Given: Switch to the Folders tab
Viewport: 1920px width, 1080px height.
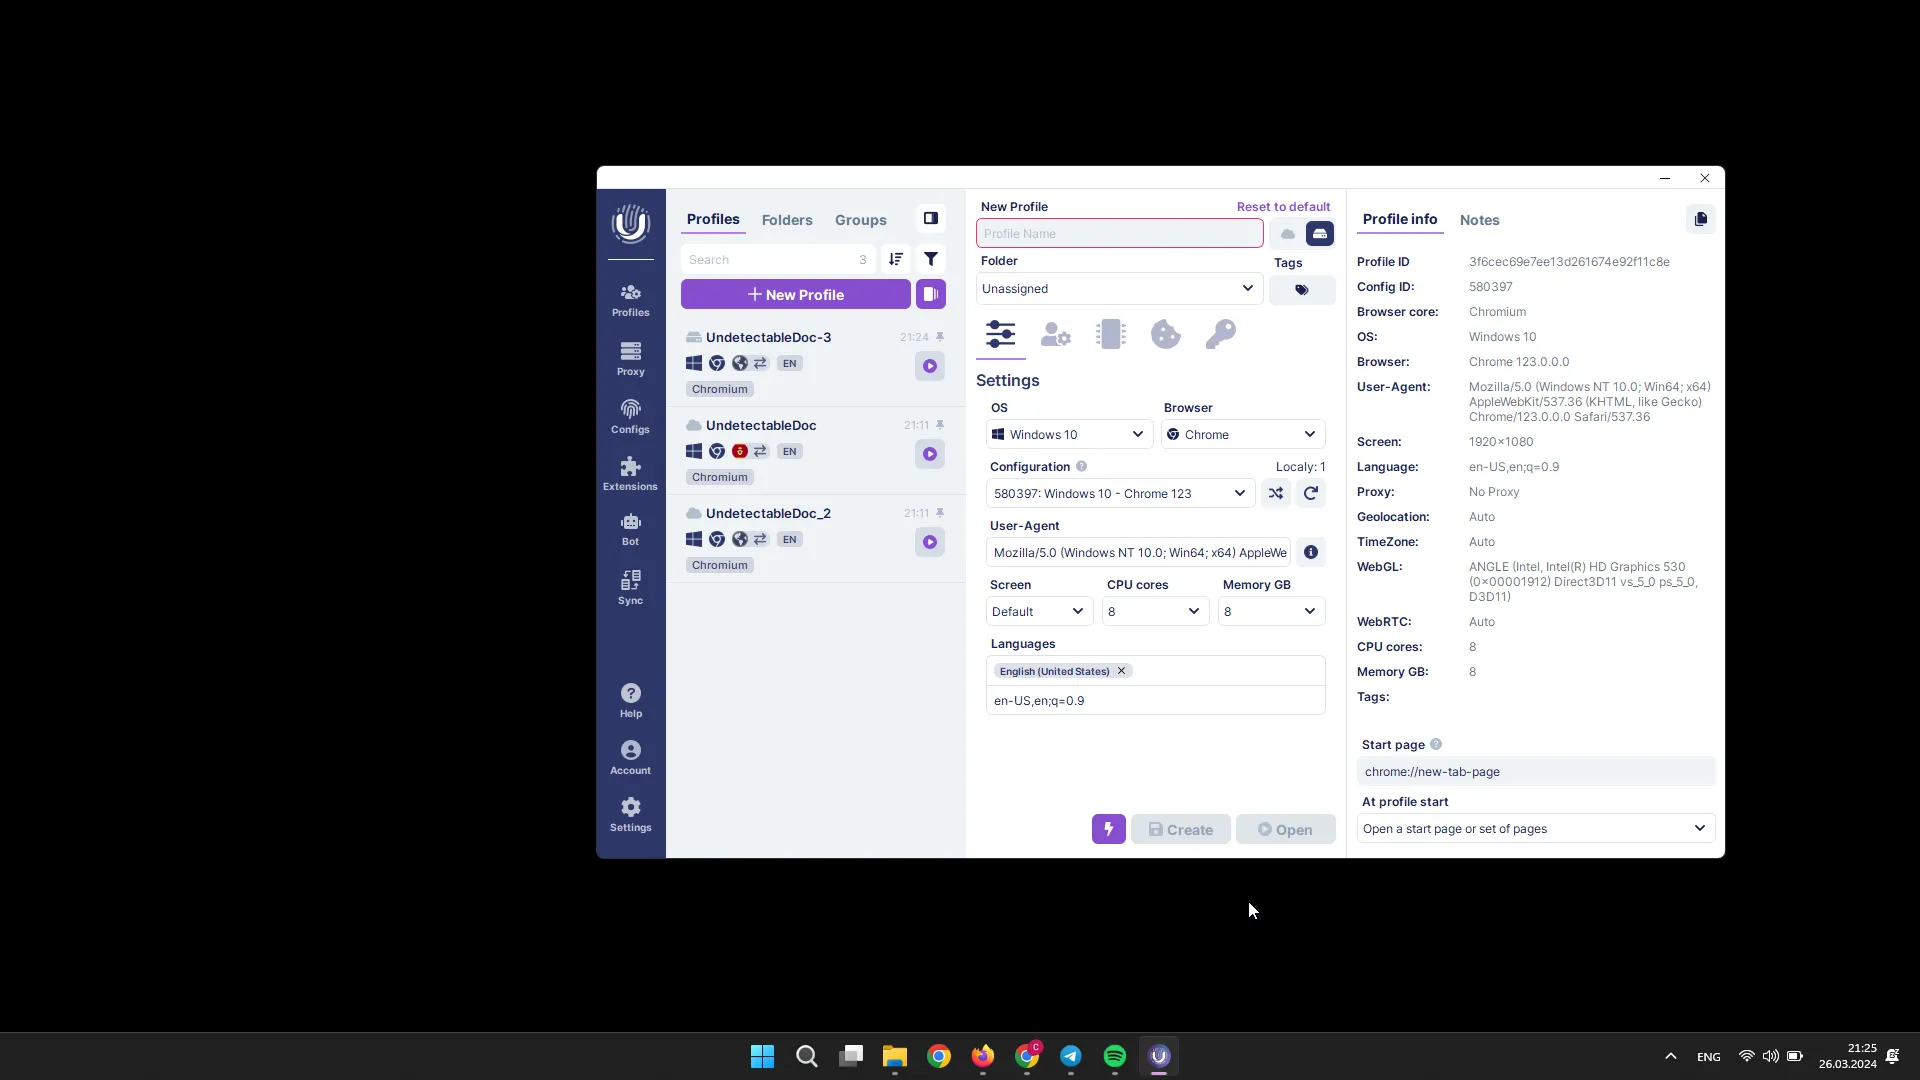Looking at the screenshot, I should (787, 220).
